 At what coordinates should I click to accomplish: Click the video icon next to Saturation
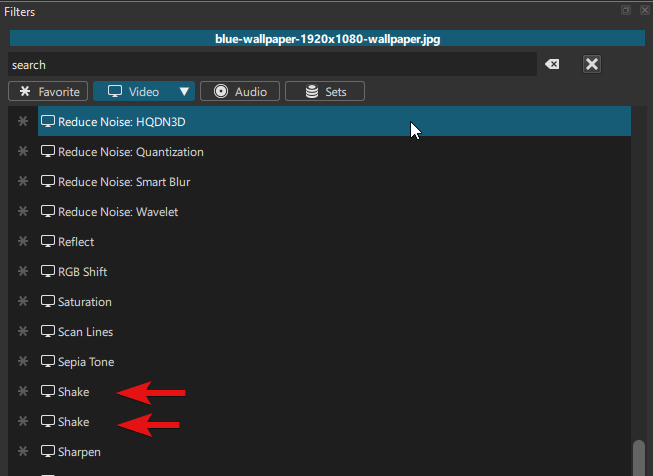(48, 301)
